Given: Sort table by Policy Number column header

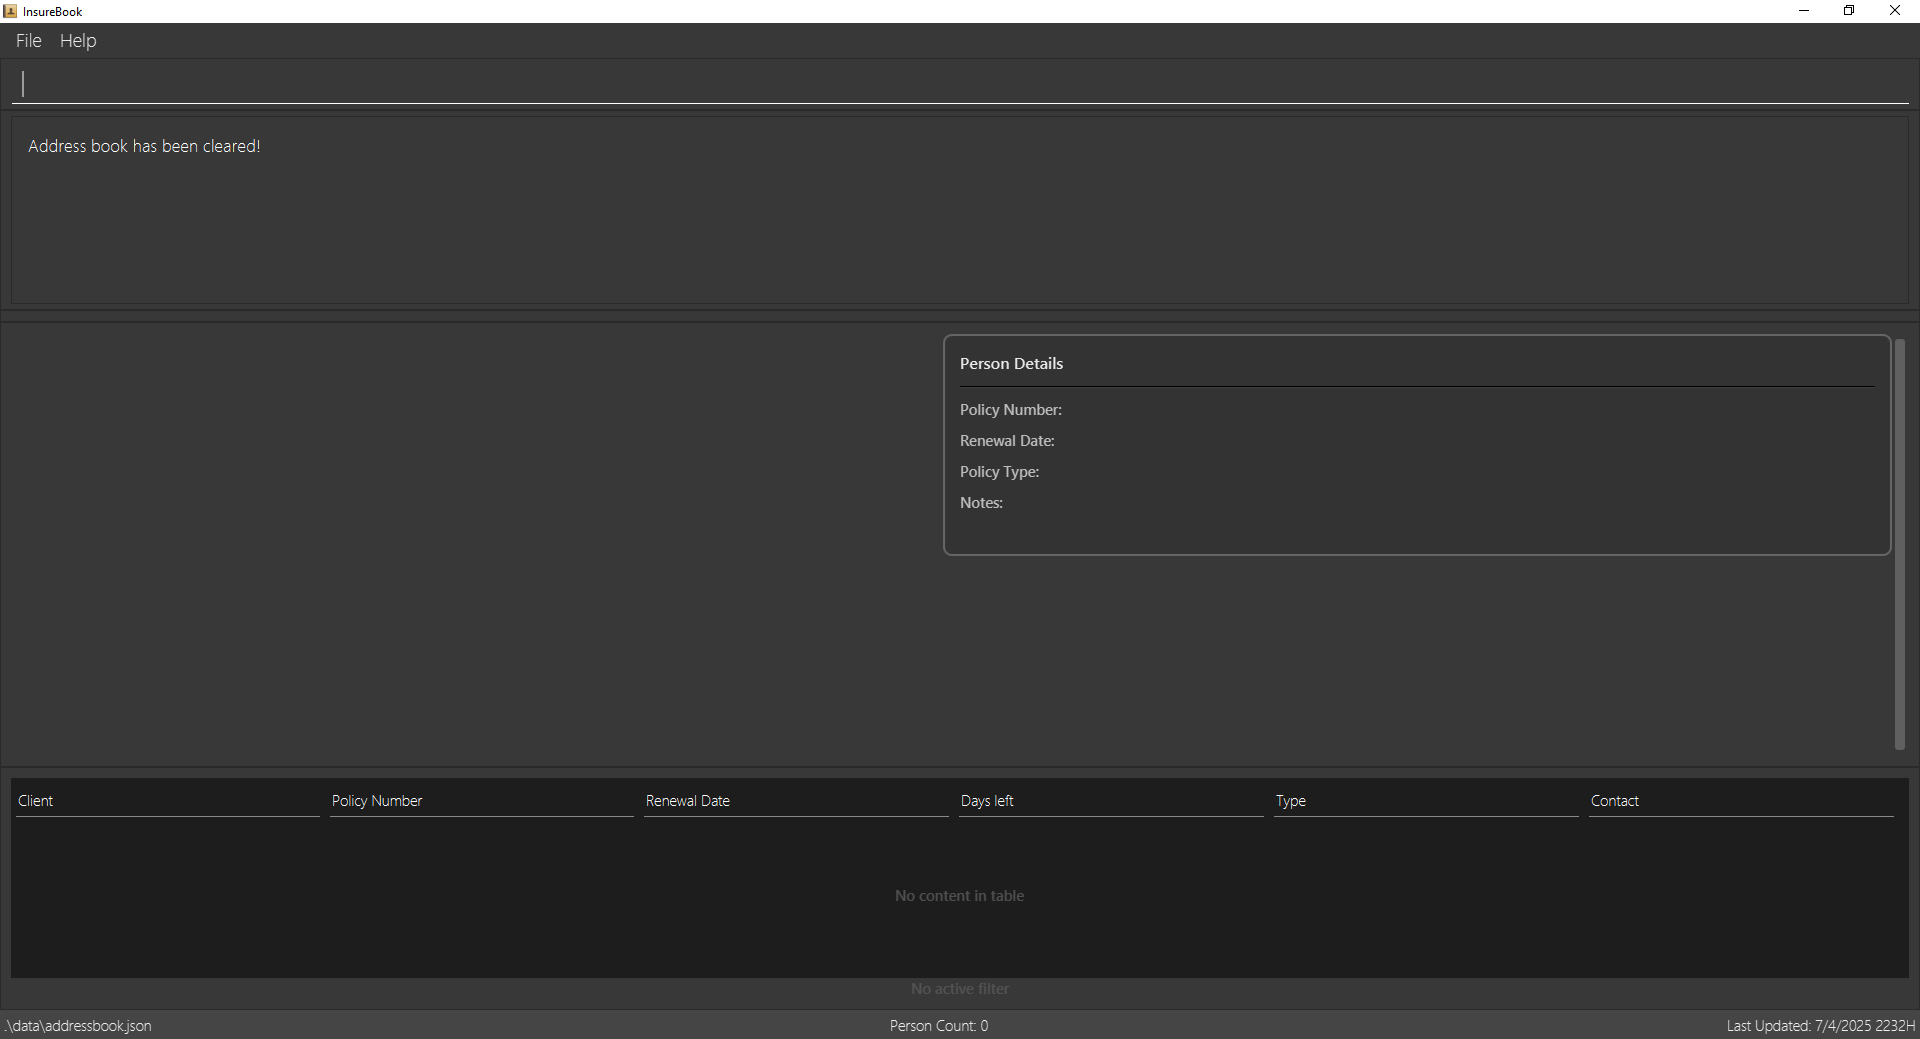Looking at the screenshot, I should pyautogui.click(x=482, y=801).
